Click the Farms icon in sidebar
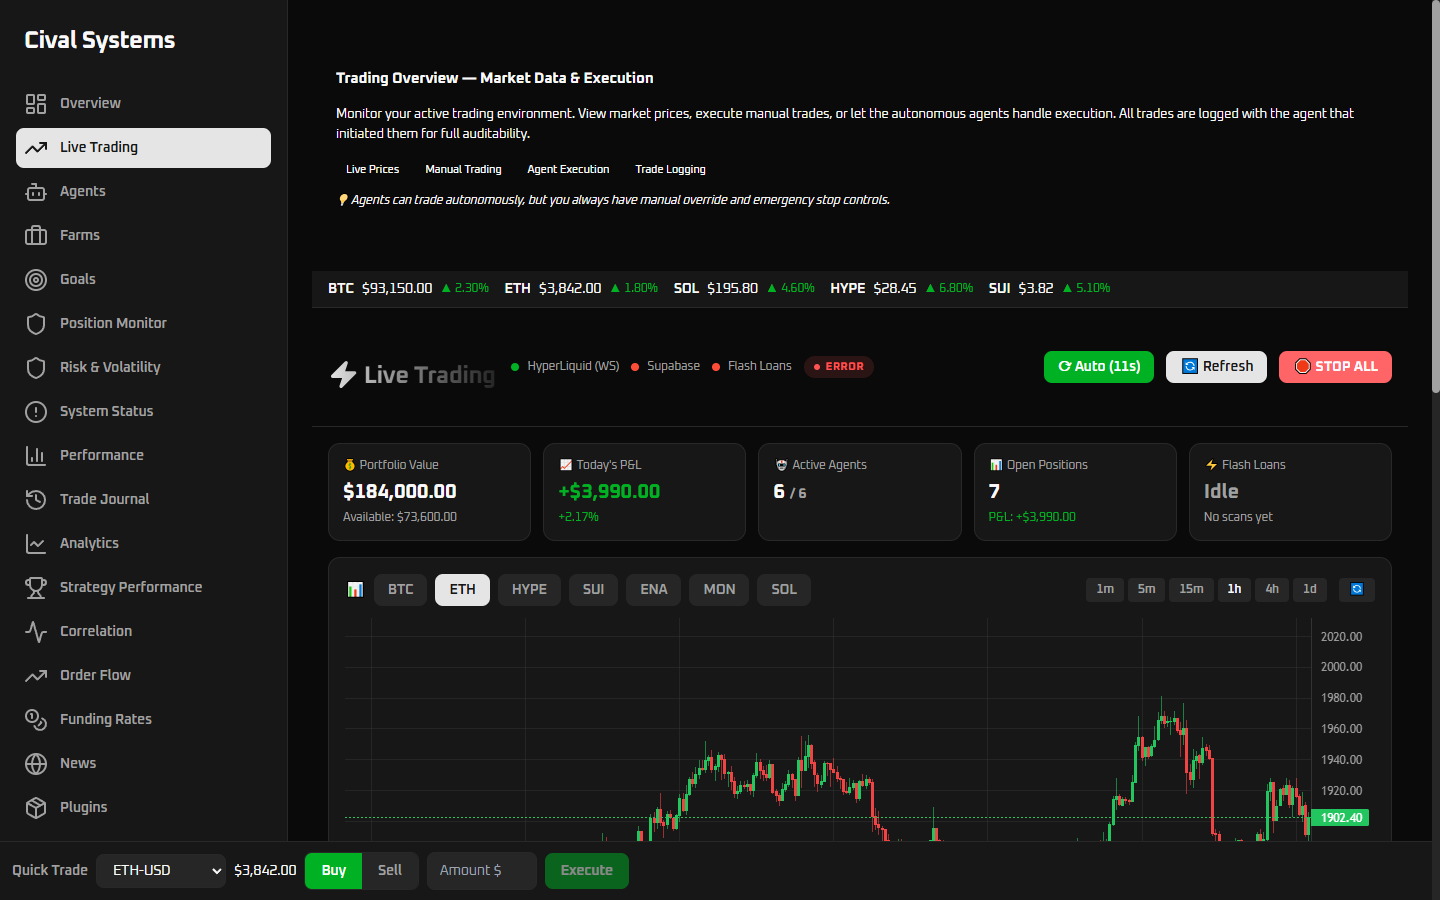1440x900 pixels. (x=36, y=236)
